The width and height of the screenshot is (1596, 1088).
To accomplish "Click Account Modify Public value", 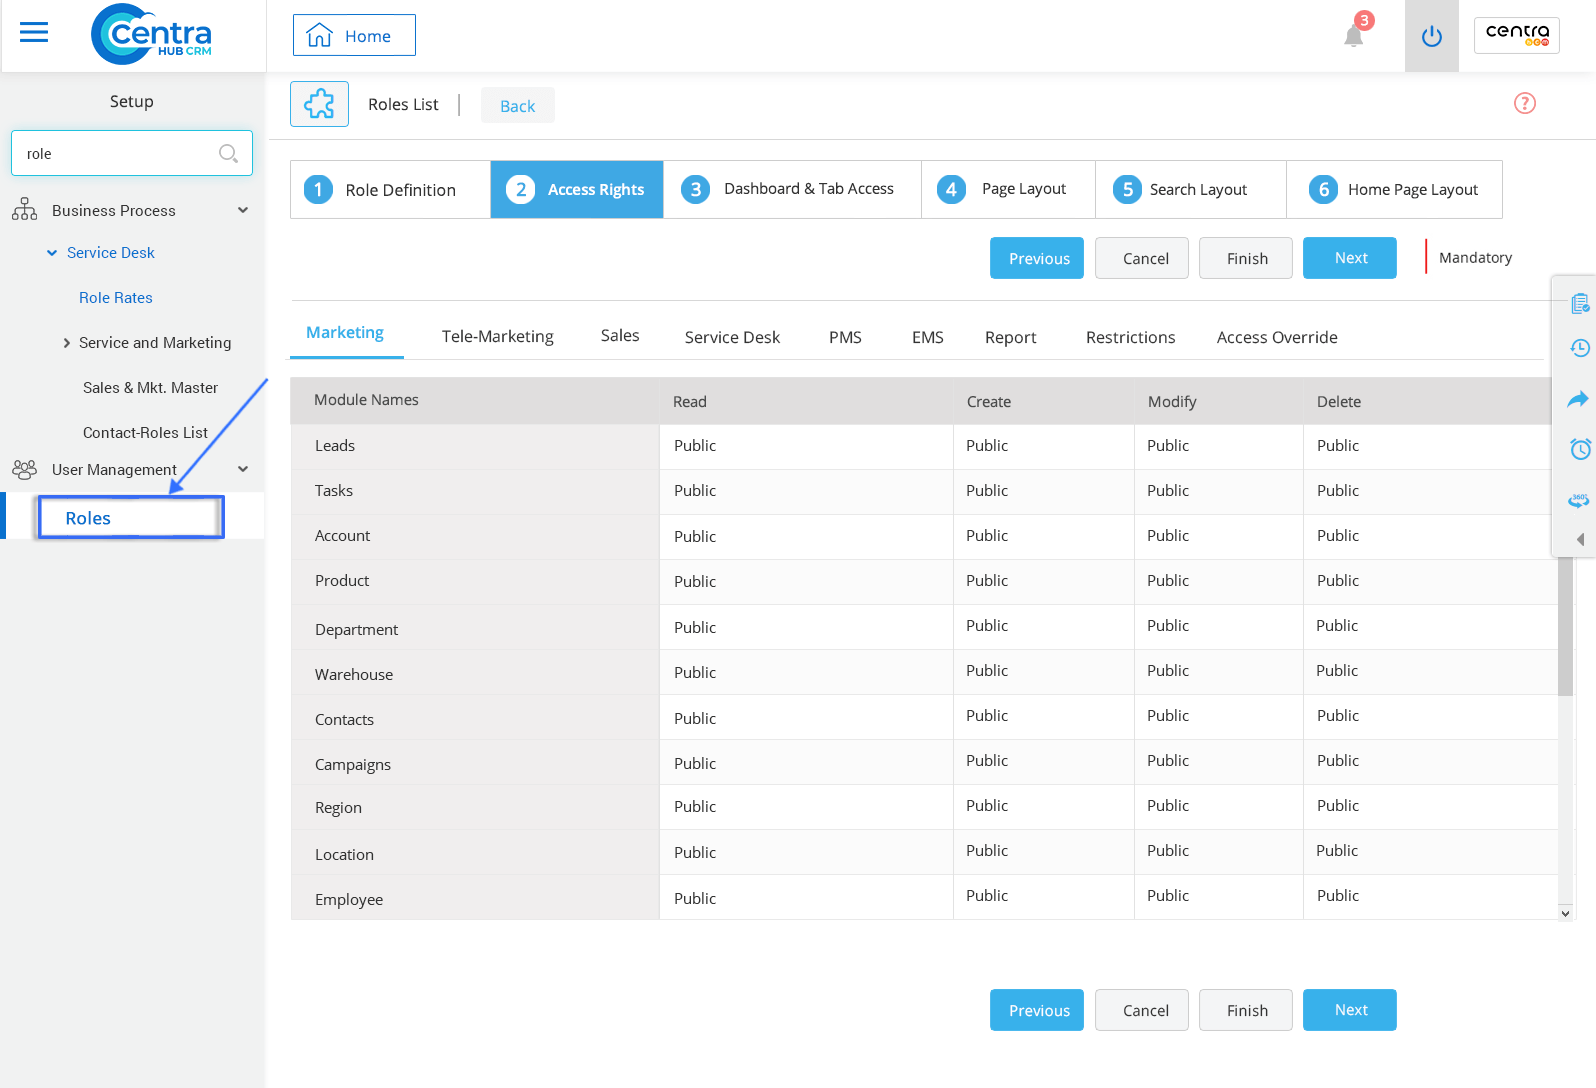I will point(1168,536).
